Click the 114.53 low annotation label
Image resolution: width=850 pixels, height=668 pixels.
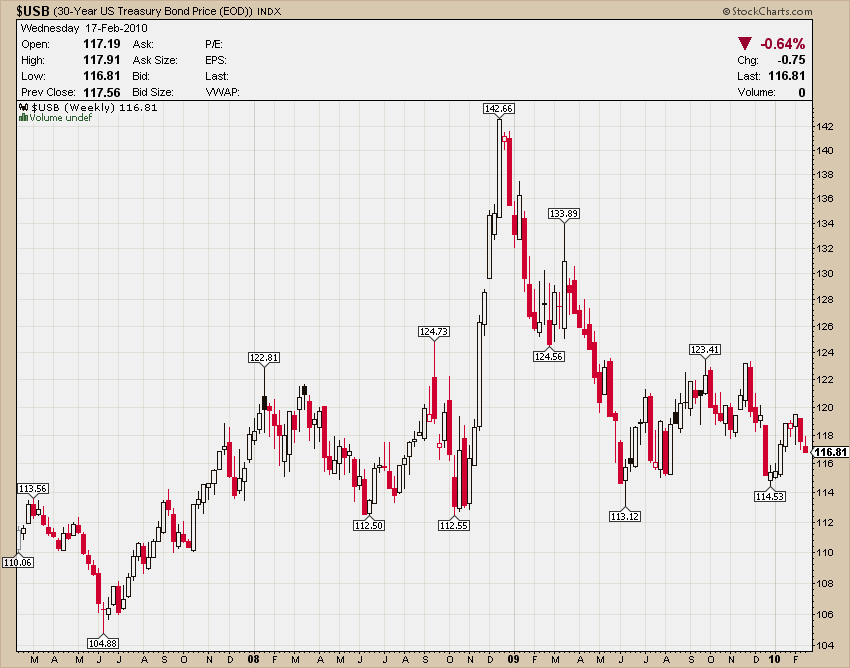click(770, 496)
